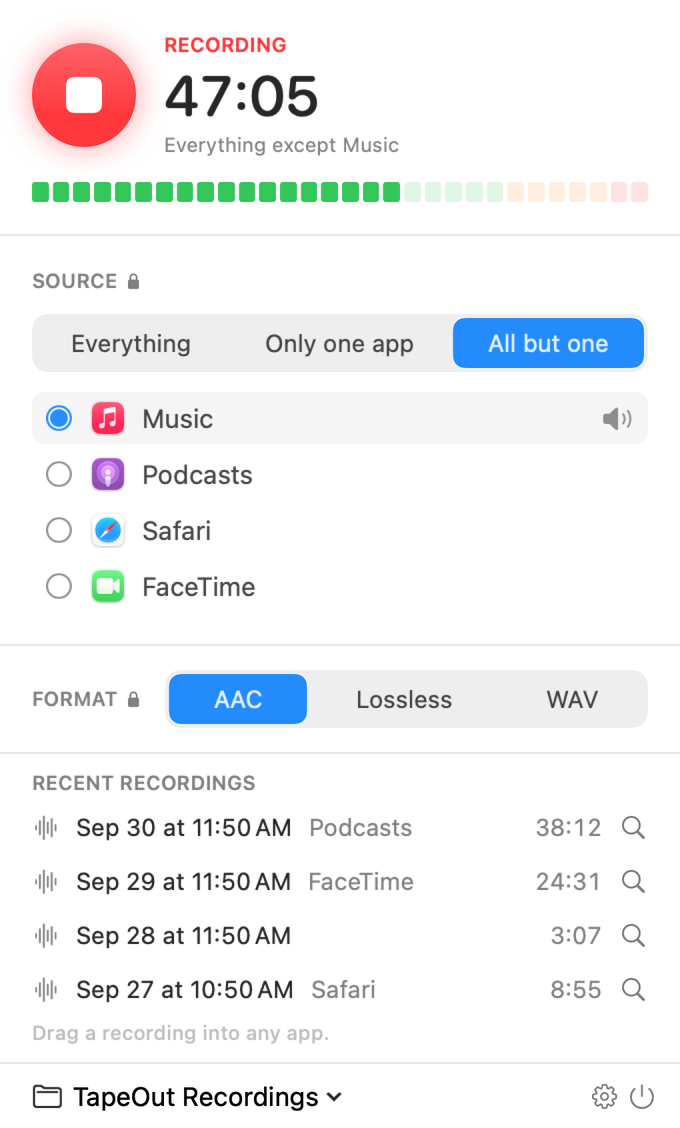This screenshot has width=680, height=1128.
Task: Reveal the Sep 30 recording with magnifier
Action: pos(633,827)
